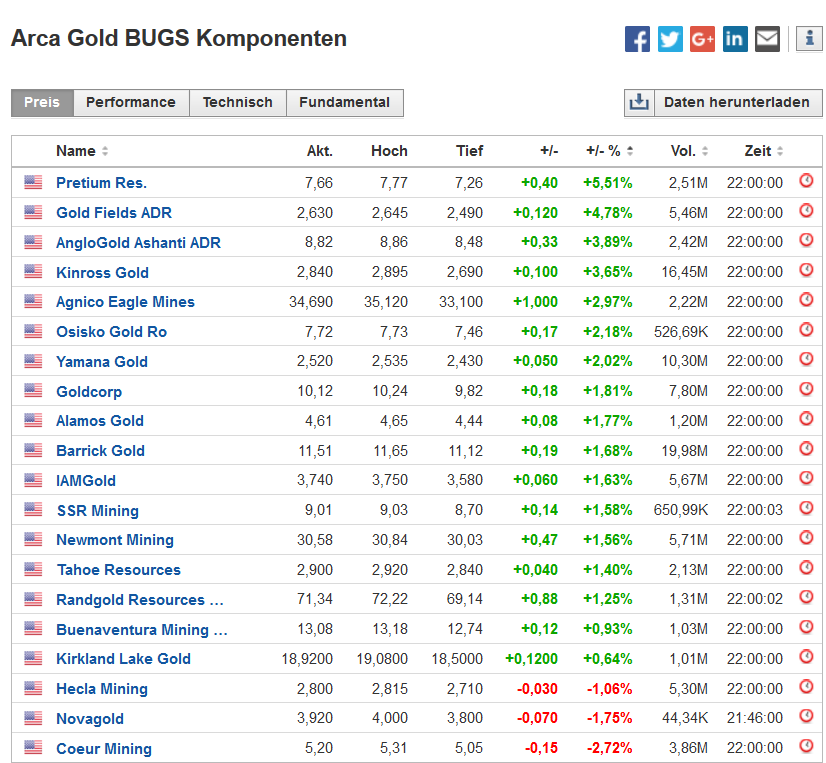This screenshot has height=763, width=826.
Task: Click download icon beside Daten herunterladen
Action: click(x=639, y=102)
